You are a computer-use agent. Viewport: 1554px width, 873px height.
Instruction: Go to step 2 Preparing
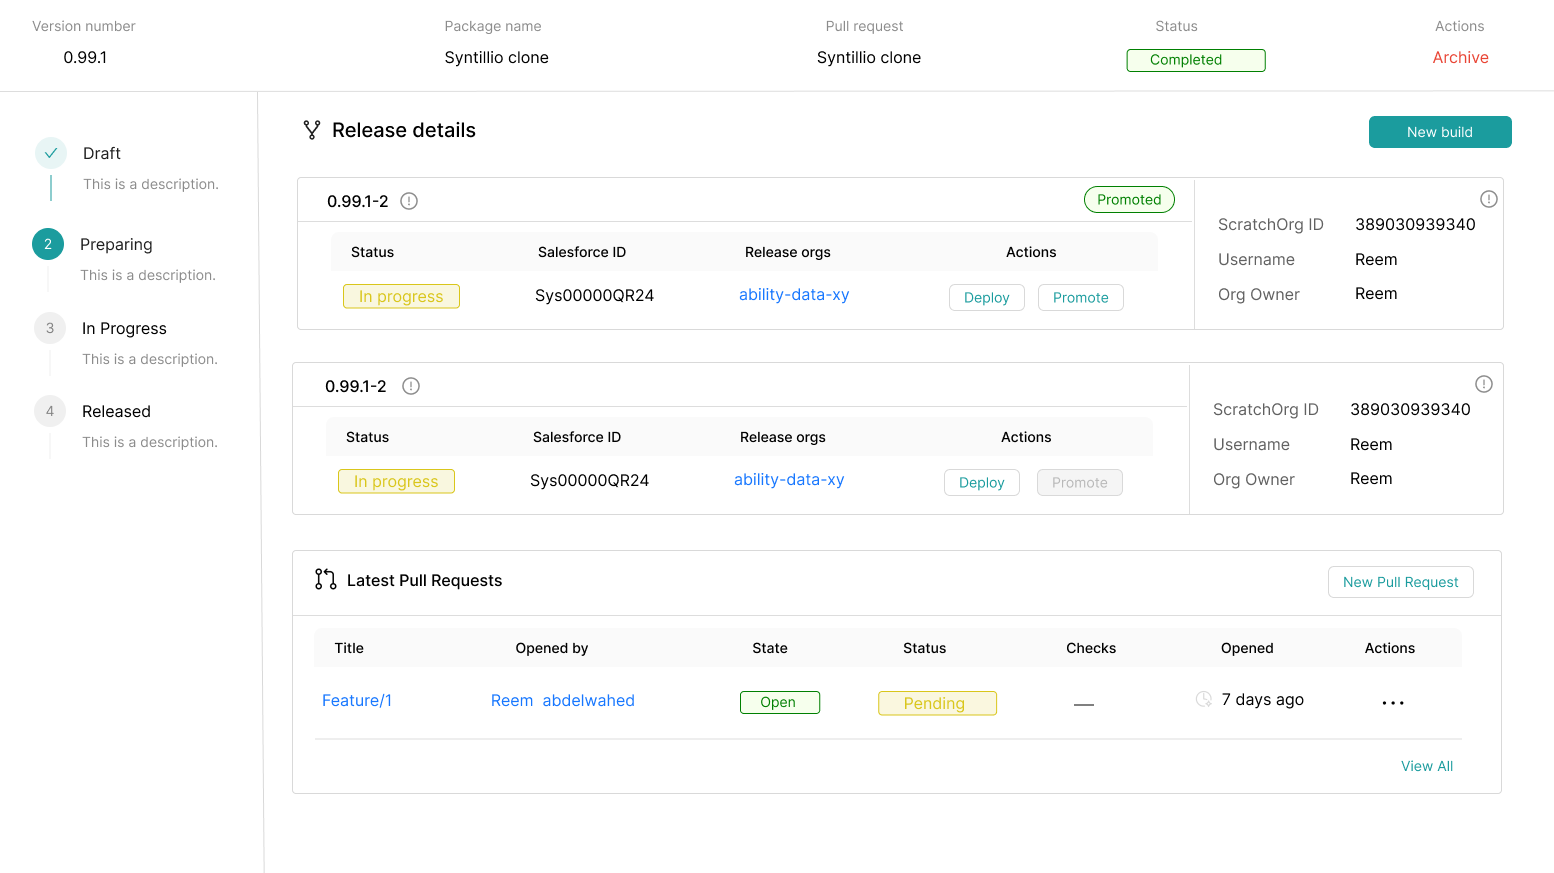tap(48, 244)
